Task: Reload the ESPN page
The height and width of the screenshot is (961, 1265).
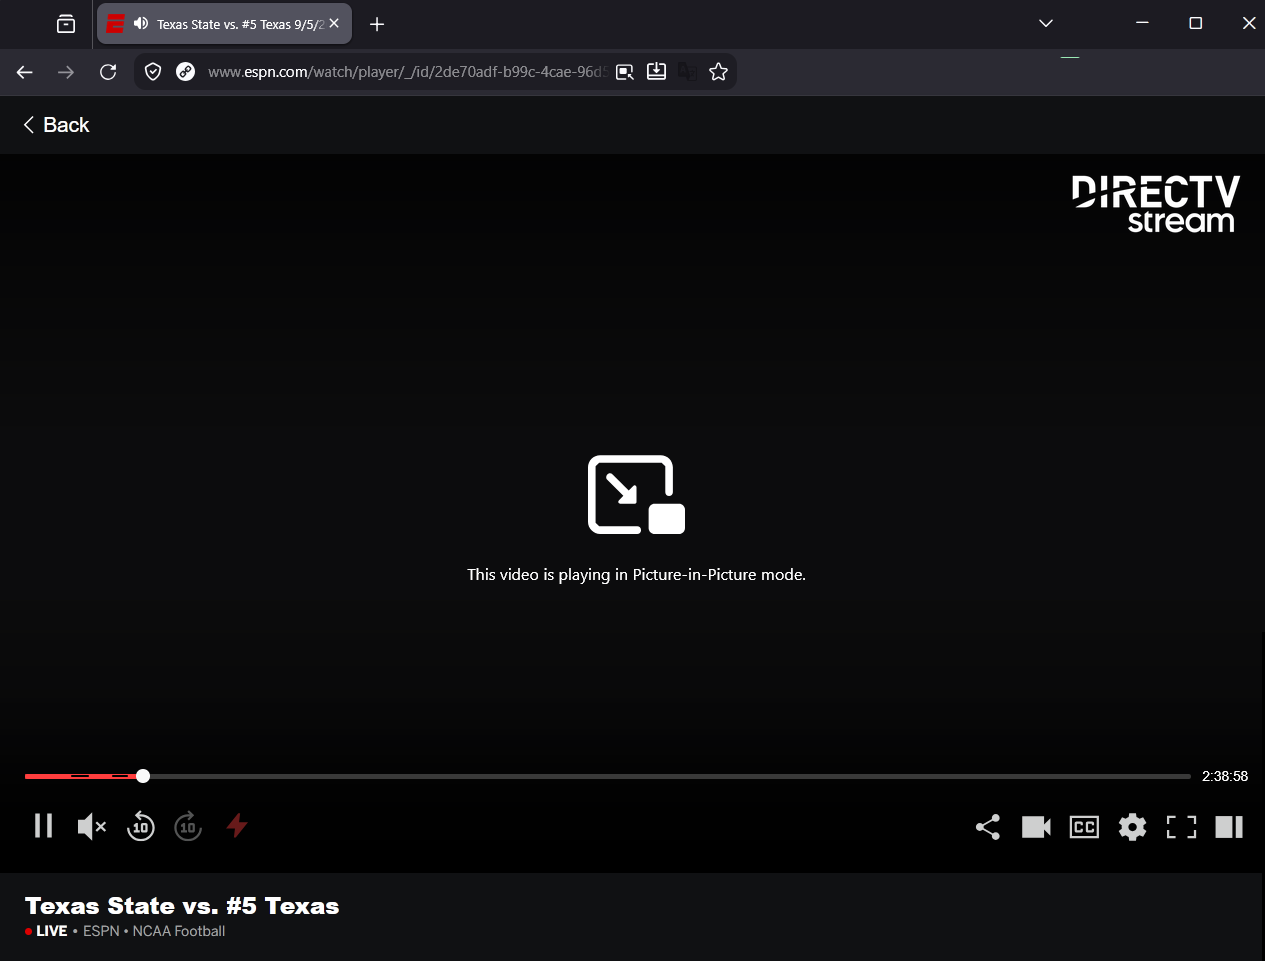Action: click(108, 72)
